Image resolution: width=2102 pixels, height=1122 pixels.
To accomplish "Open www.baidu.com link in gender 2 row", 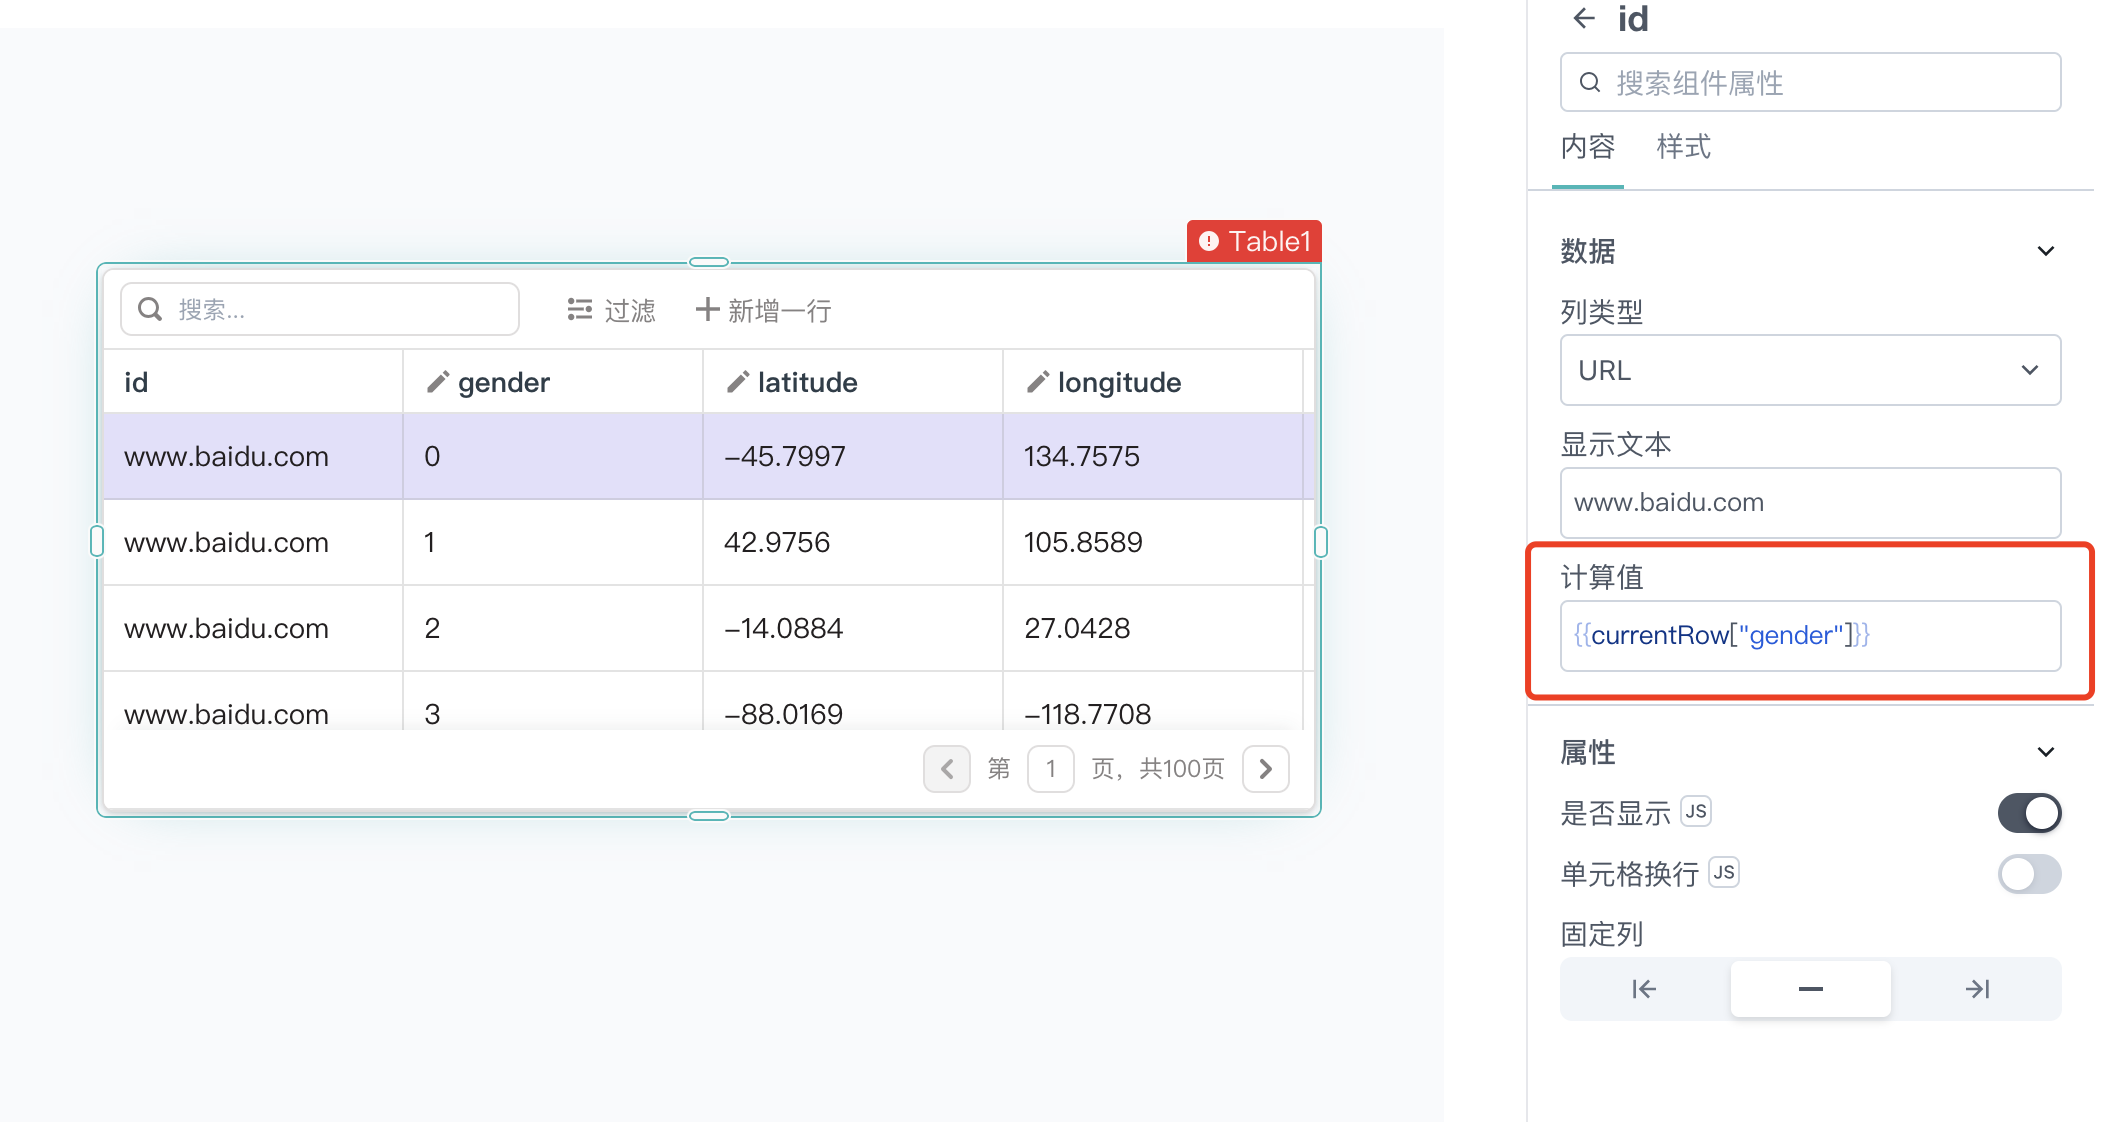I will coord(226,628).
